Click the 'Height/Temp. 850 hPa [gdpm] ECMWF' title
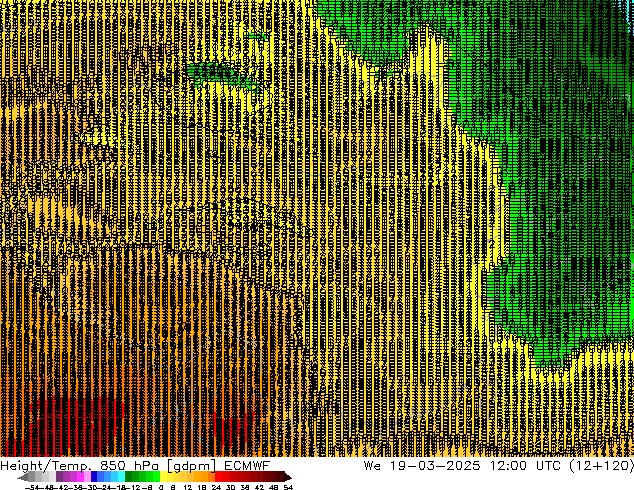This screenshot has width=634, height=490. click(x=135, y=466)
